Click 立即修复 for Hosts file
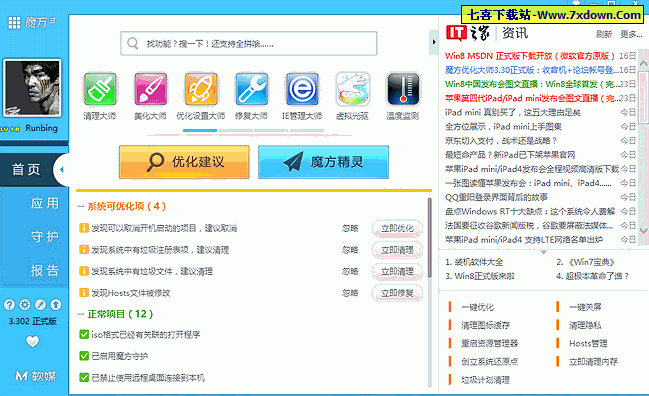Viewport: 649px width, 396px height. (397, 293)
